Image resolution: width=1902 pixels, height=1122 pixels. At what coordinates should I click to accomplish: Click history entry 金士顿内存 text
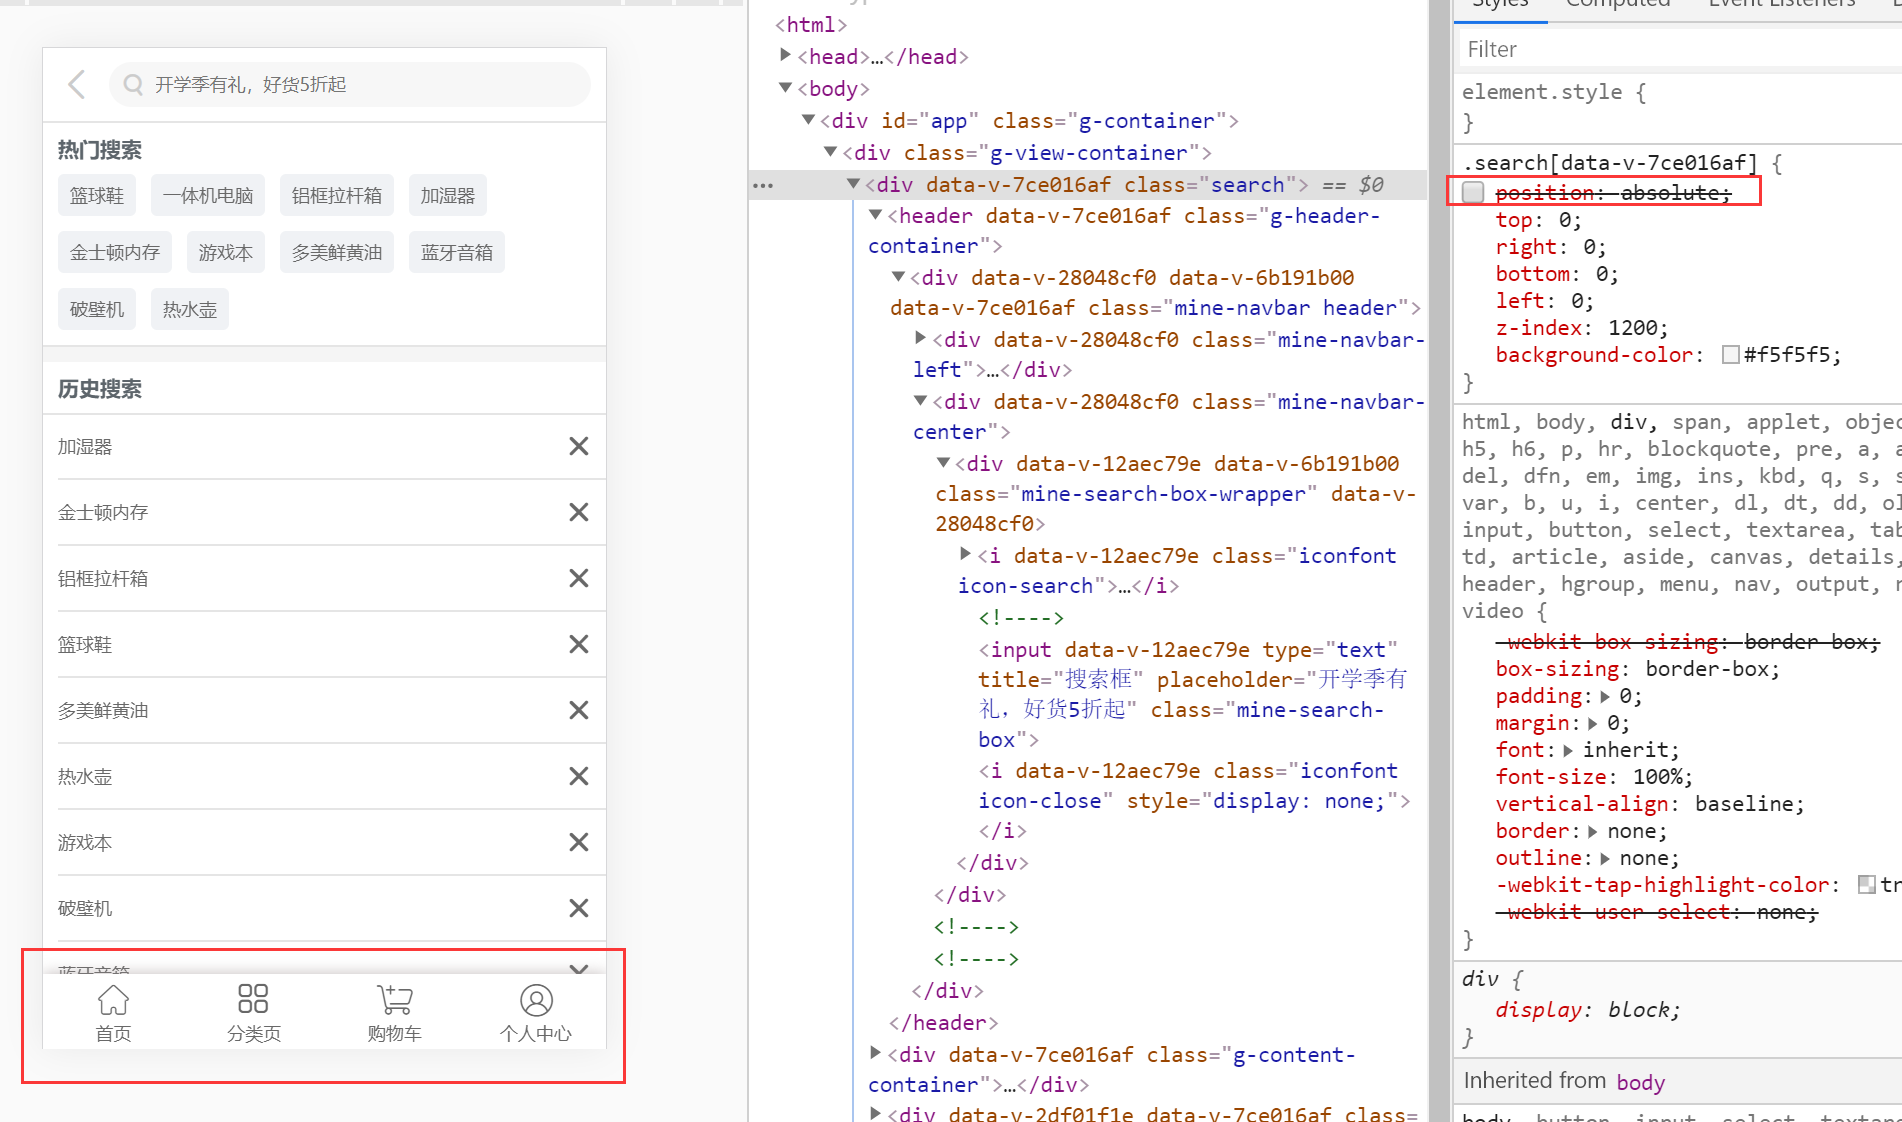[103, 513]
